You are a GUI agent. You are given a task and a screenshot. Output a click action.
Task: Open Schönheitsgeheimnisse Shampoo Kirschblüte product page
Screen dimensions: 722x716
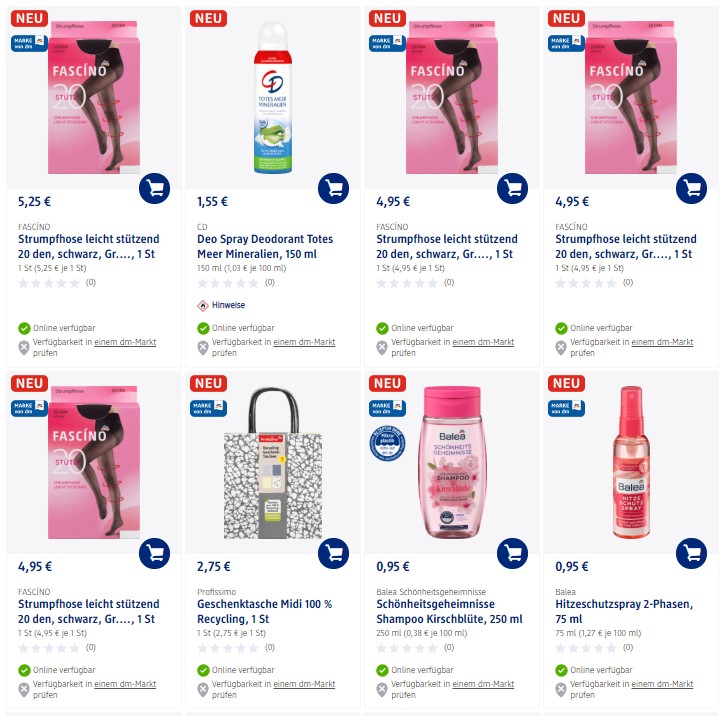(x=449, y=611)
